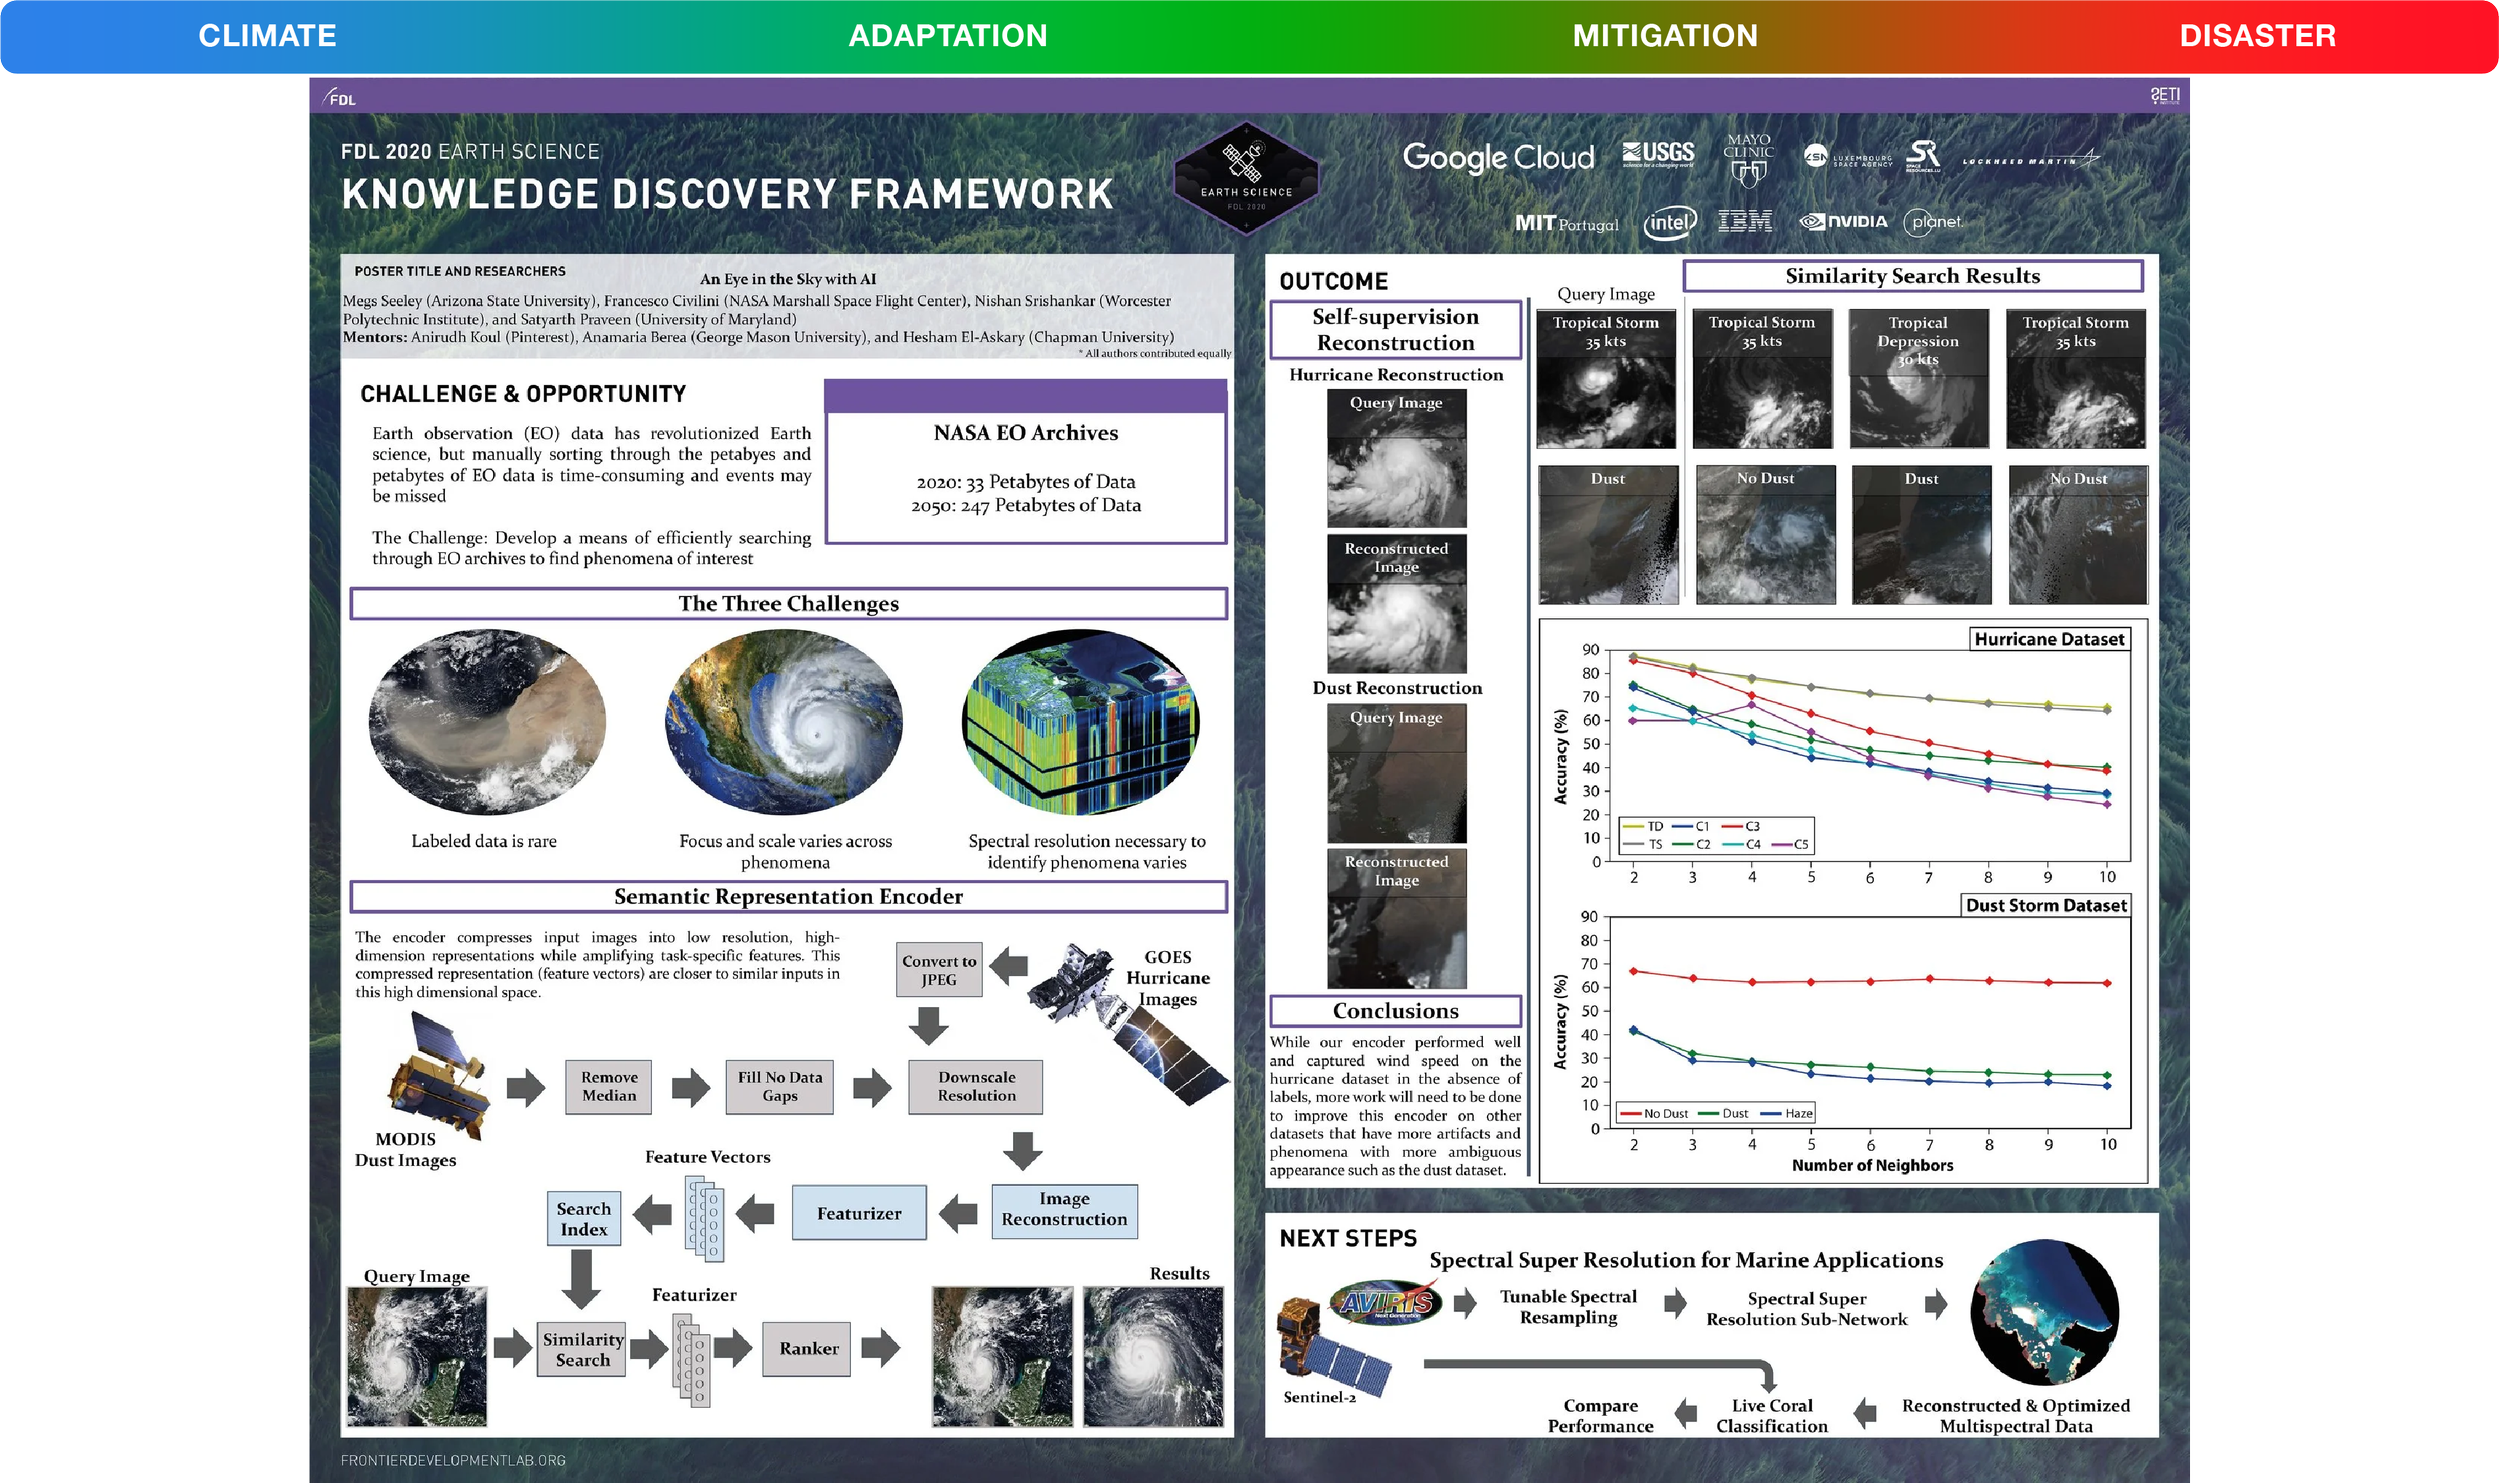2500x1483 pixels.
Task: Click the Luxembourg Space Agency logo
Action: [1848, 157]
